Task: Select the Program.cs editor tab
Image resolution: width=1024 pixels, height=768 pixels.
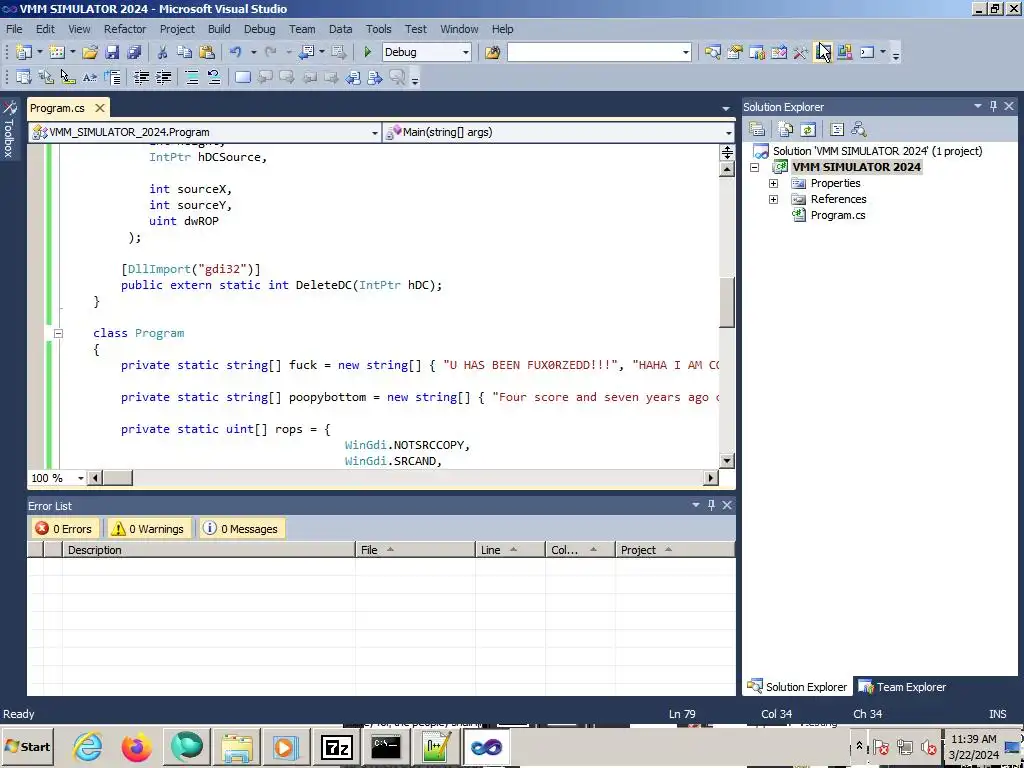Action: pos(57,108)
